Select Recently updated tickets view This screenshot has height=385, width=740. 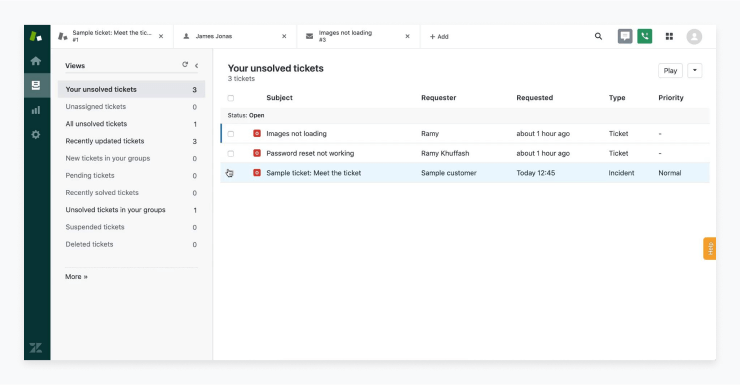coord(131,141)
